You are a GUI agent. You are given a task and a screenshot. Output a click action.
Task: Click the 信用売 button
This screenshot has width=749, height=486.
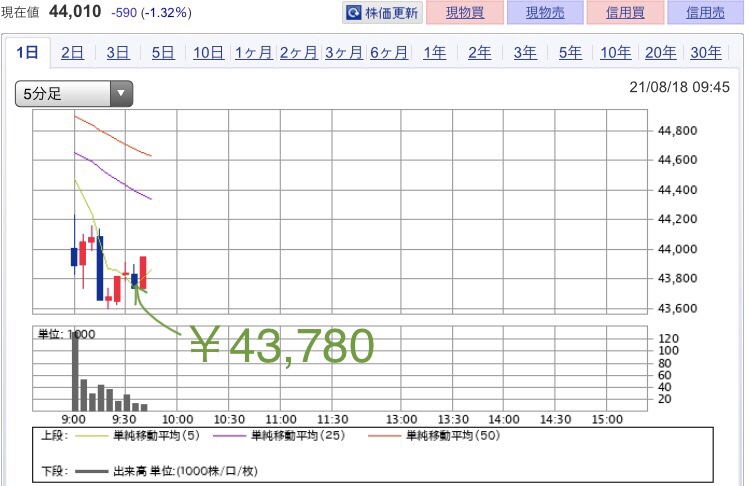(706, 12)
